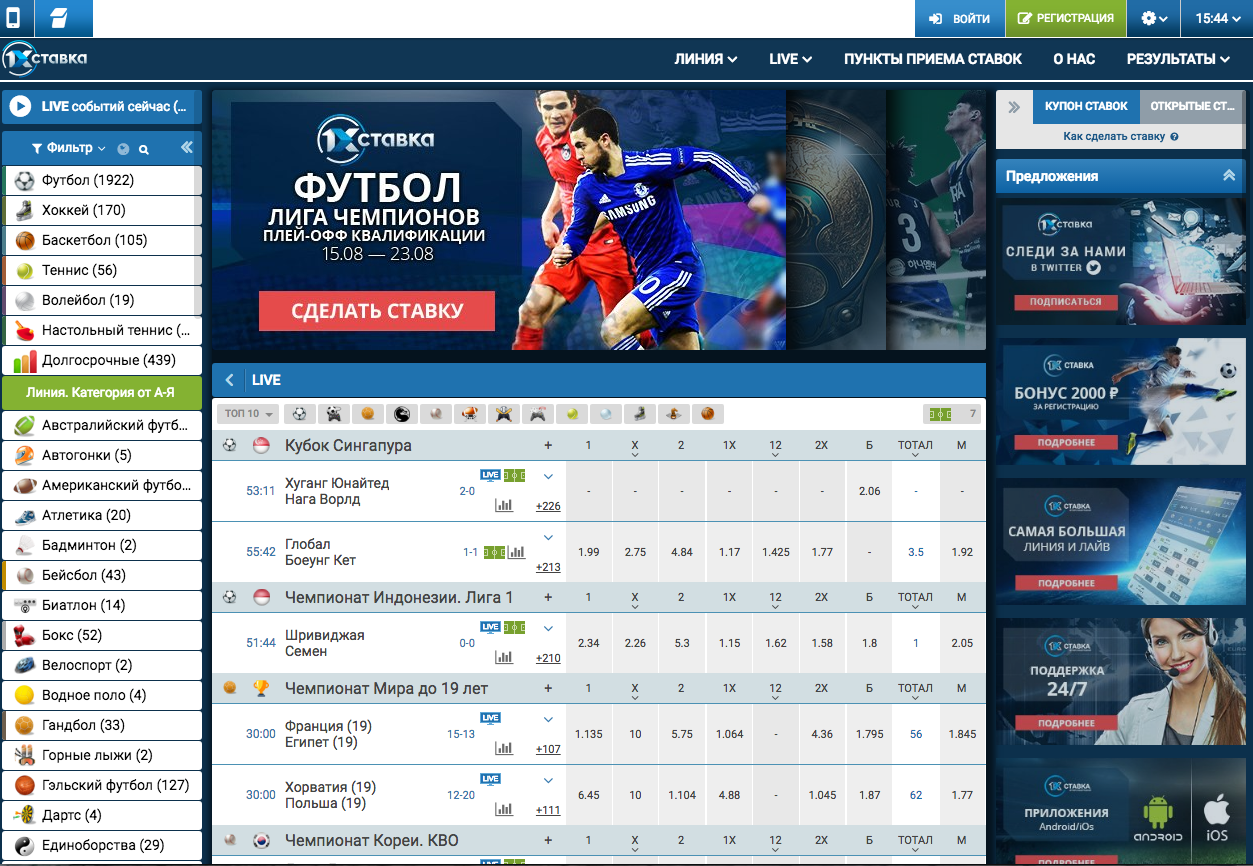
Task: Select Долгосрочные (439) in the sidebar
Action: coord(101,360)
